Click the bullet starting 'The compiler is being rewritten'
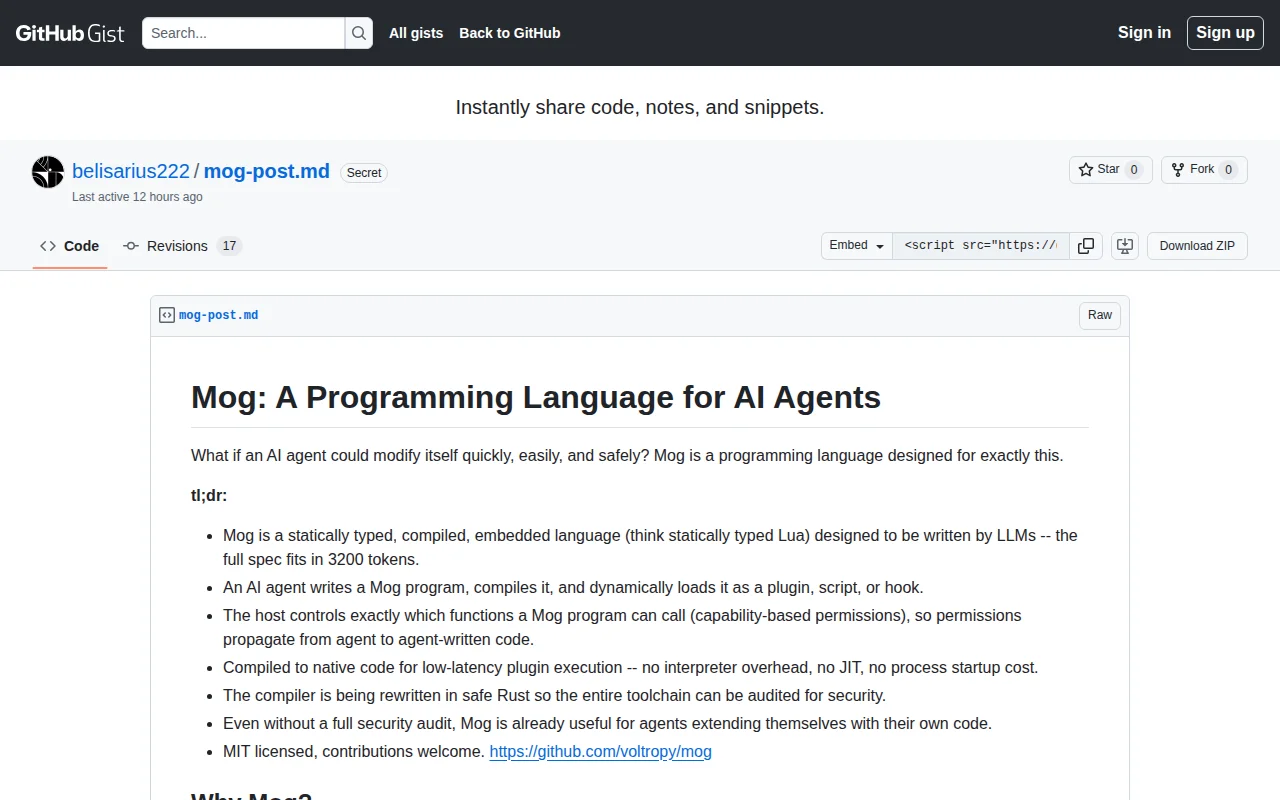 pyautogui.click(x=555, y=695)
